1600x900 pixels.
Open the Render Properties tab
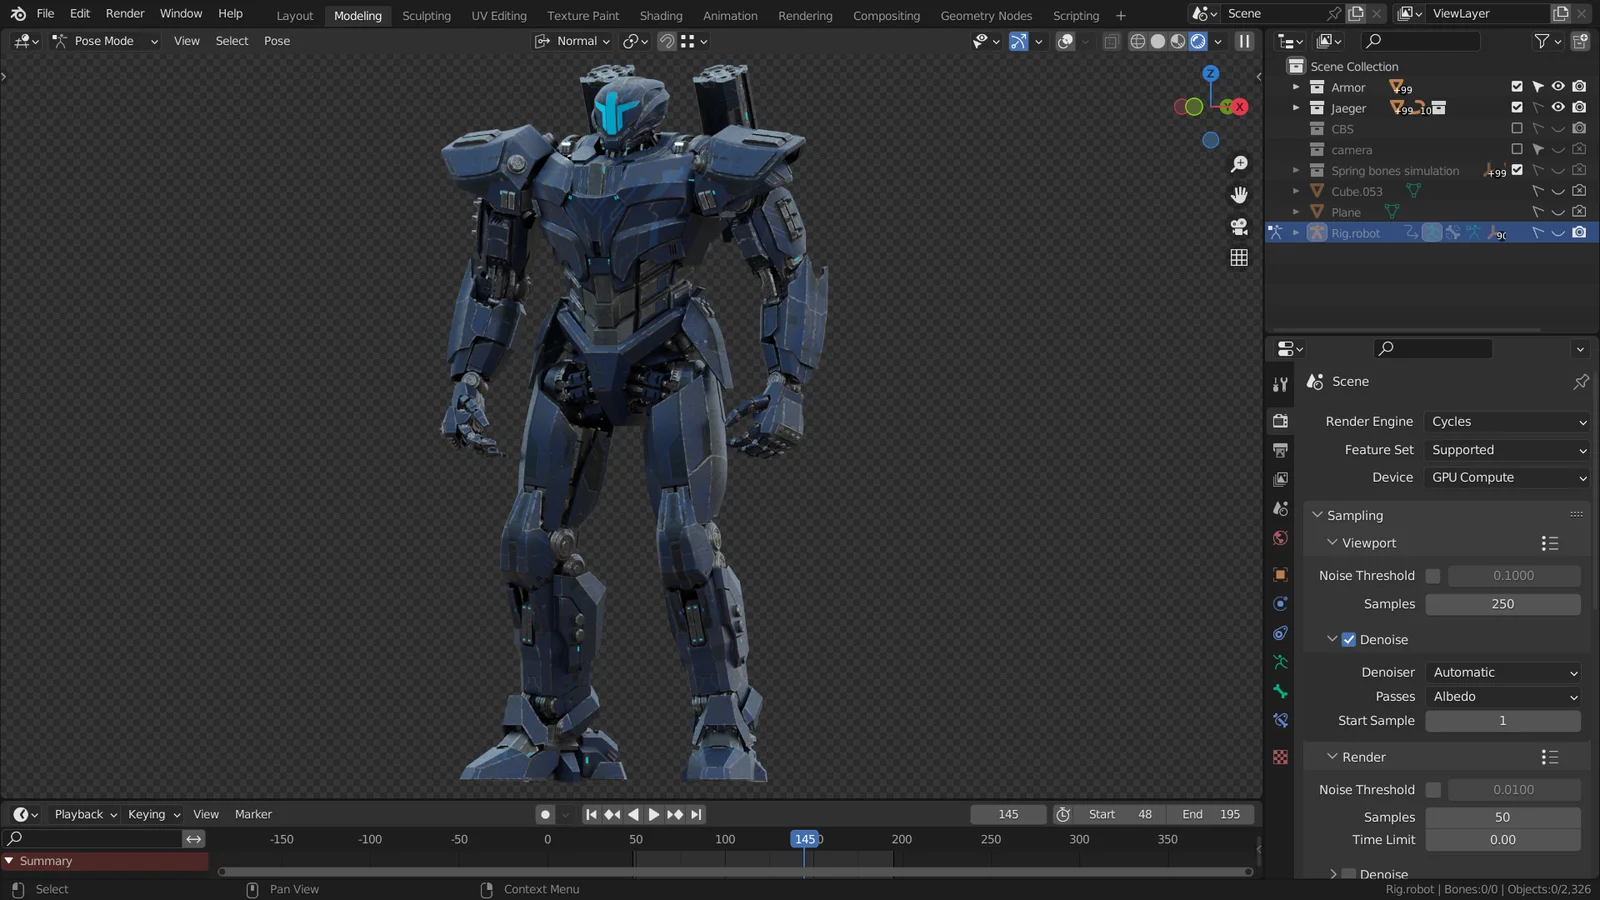pos(1280,421)
